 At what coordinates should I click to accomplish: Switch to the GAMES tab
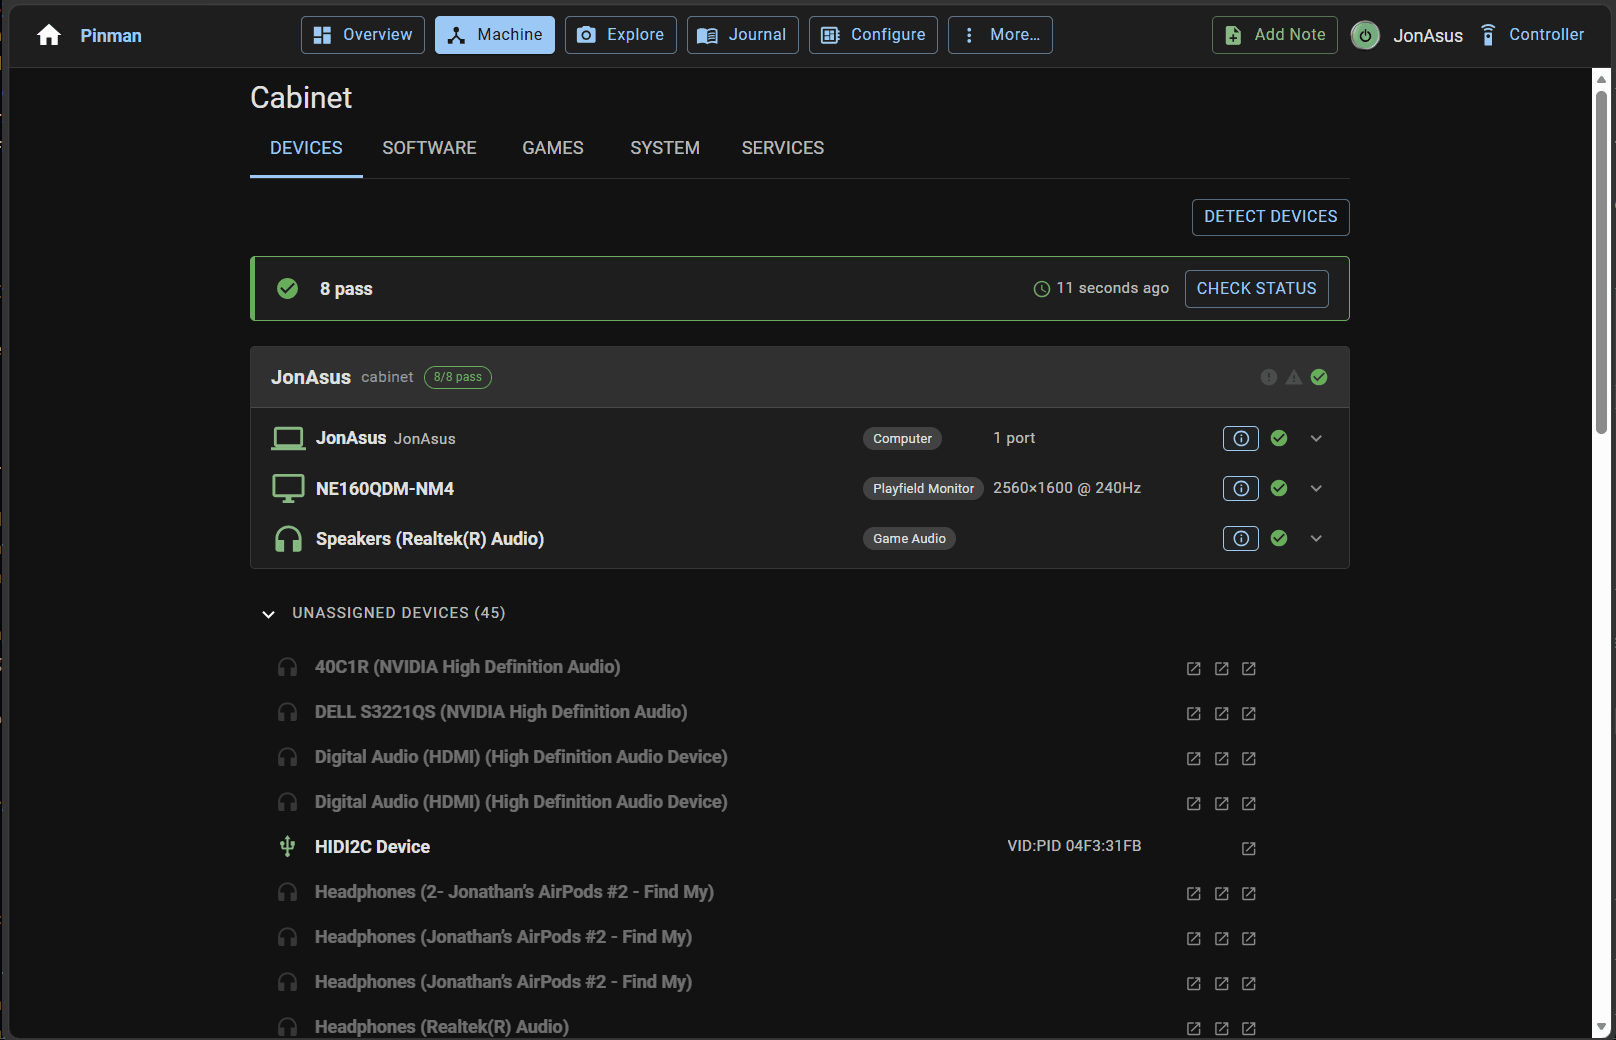pos(553,148)
